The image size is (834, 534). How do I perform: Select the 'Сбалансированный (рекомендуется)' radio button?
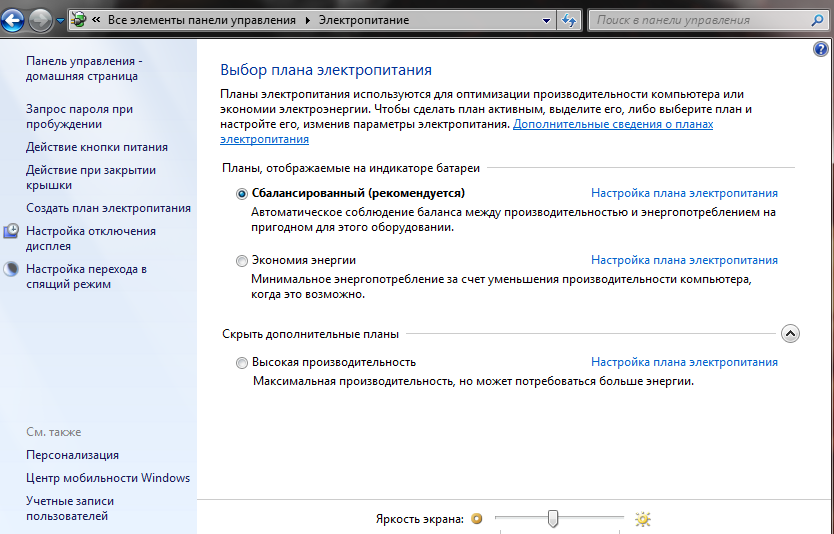coord(242,194)
